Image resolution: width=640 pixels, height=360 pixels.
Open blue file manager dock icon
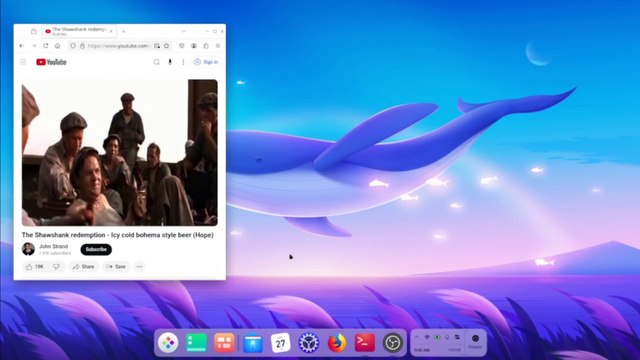click(x=253, y=343)
